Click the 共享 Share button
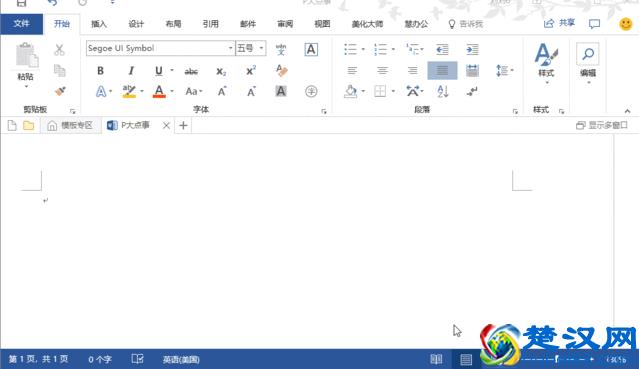 coord(560,23)
